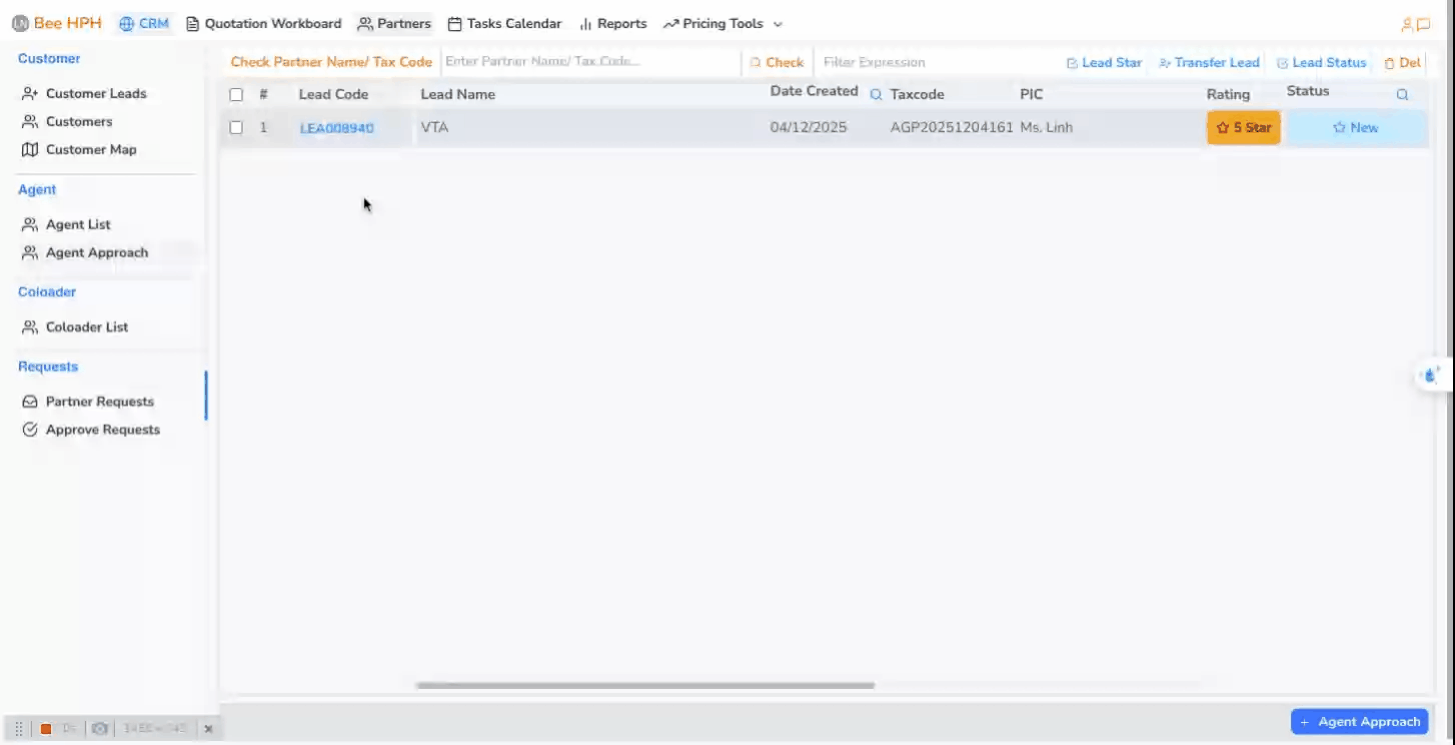Click the blue Agent Approach button
The height and width of the screenshot is (745, 1455).
tap(1359, 721)
